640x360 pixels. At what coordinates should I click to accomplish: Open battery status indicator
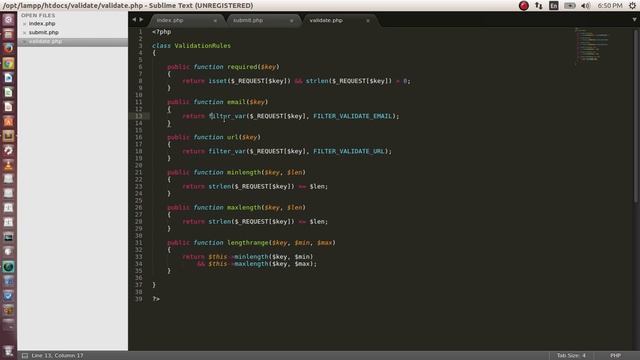pos(569,6)
